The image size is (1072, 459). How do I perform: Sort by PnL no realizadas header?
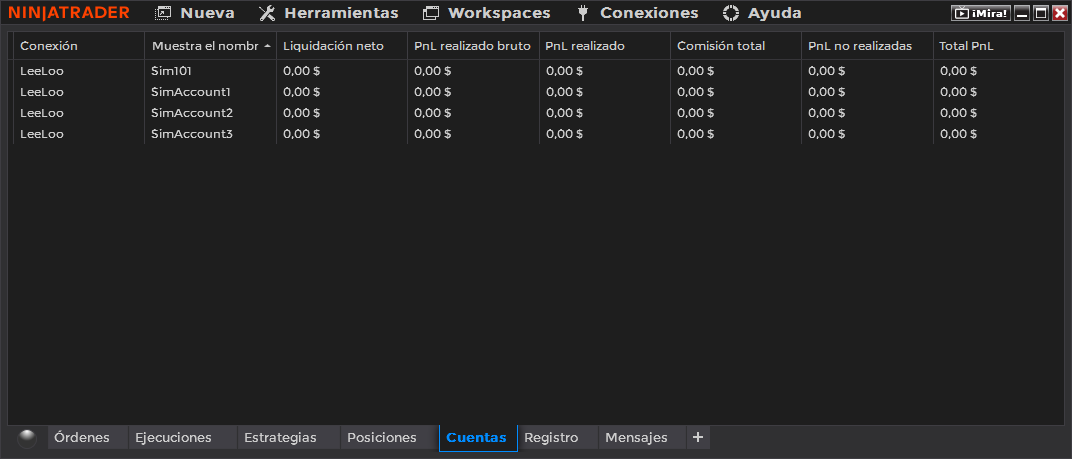click(867, 46)
